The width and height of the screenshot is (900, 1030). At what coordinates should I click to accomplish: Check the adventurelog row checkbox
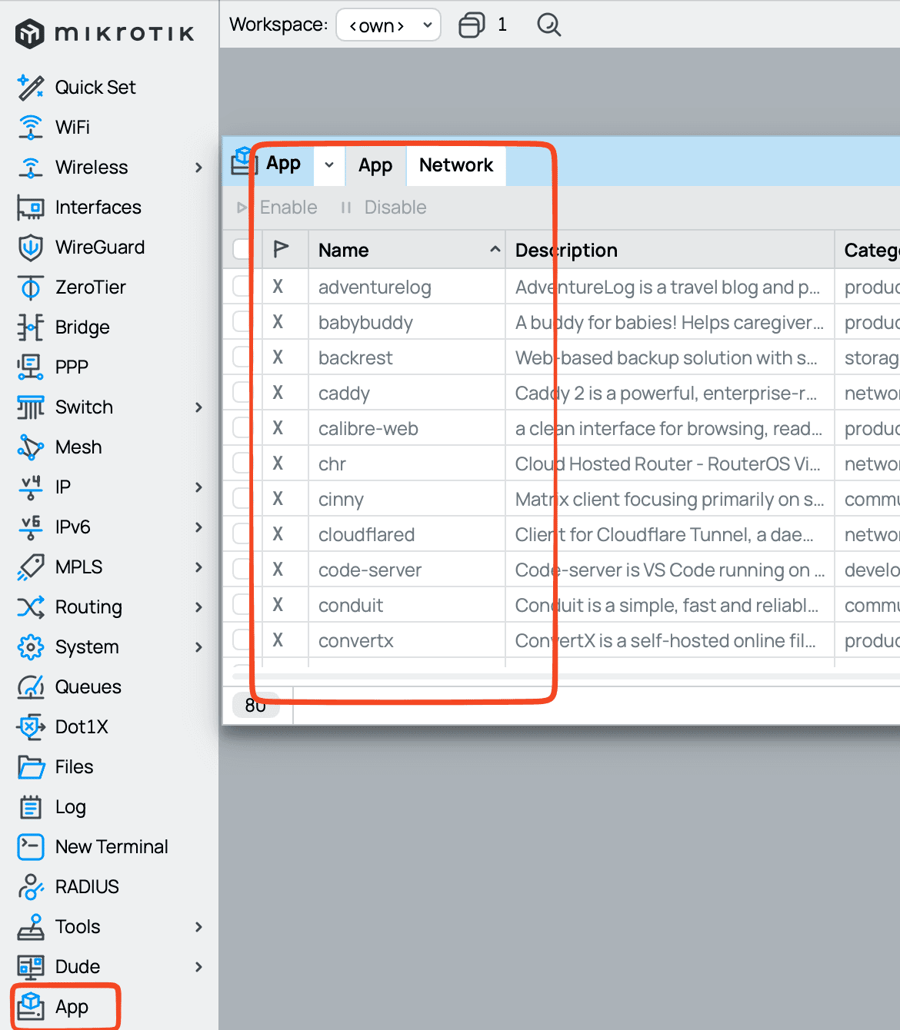pyautogui.click(x=242, y=286)
